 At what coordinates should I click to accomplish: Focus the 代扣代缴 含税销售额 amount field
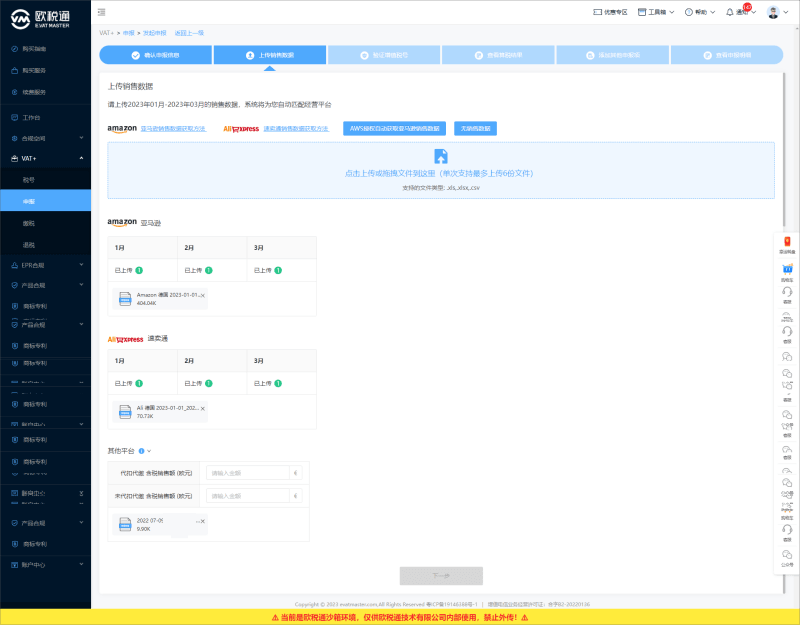point(248,473)
